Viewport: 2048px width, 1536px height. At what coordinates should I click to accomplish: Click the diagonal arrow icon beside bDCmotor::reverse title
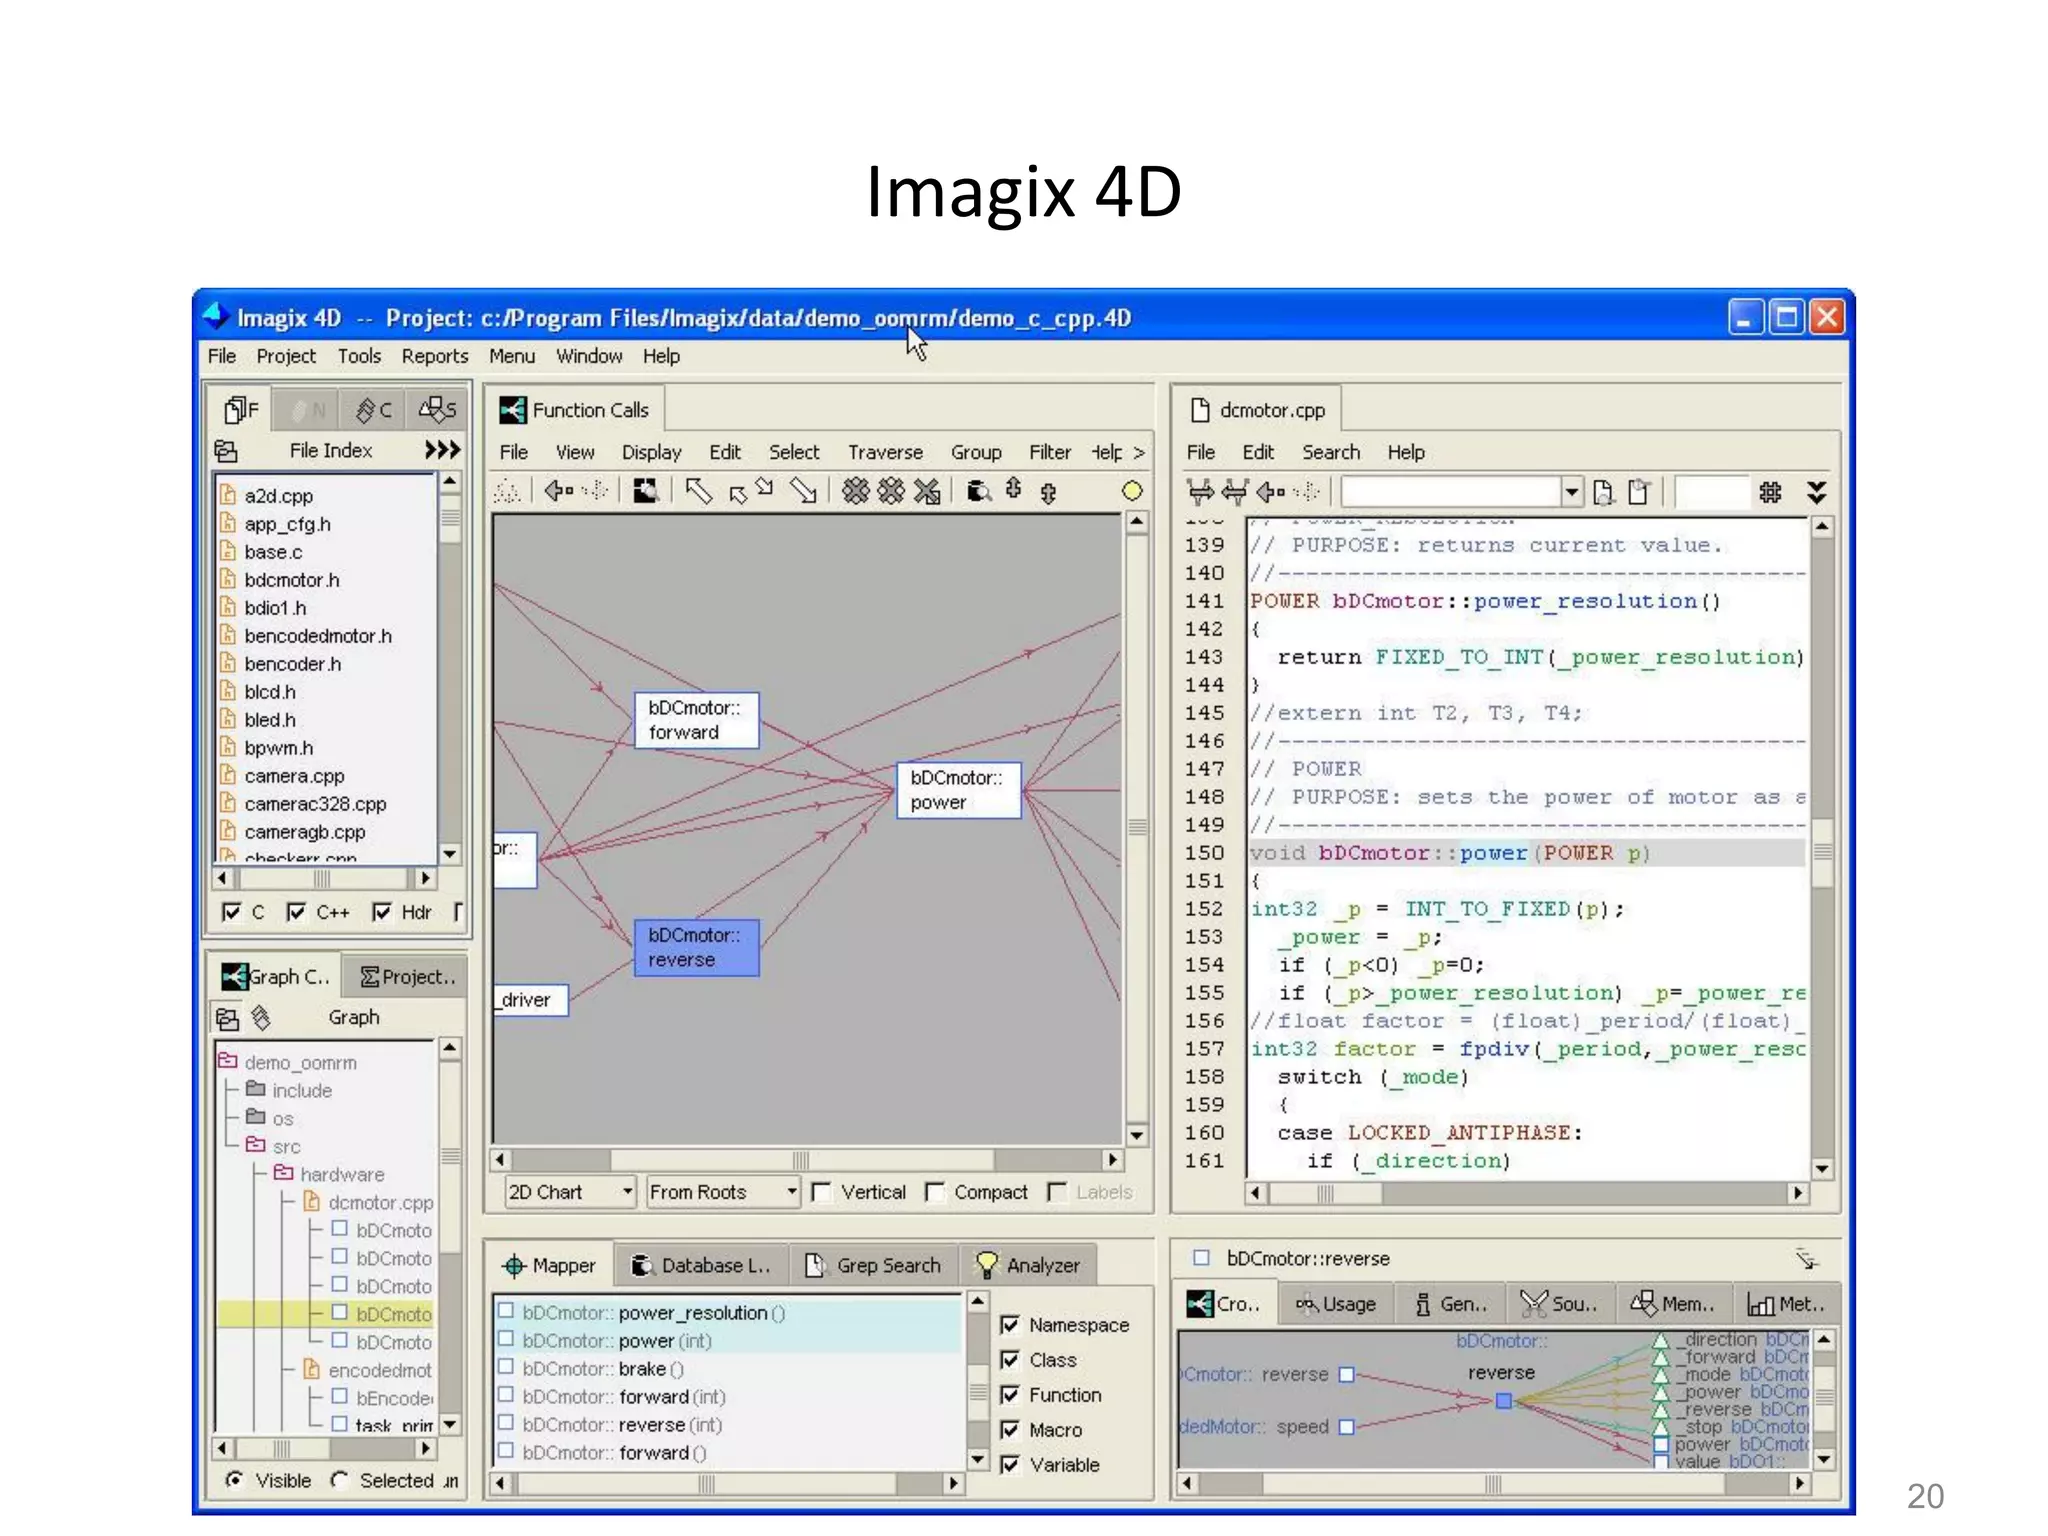point(1806,1258)
